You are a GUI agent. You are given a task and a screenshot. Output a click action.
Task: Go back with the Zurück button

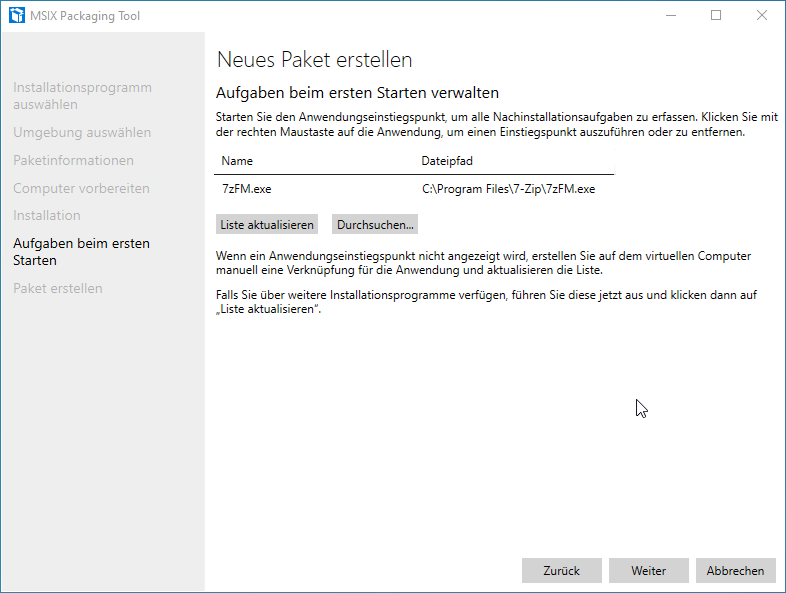pos(561,571)
